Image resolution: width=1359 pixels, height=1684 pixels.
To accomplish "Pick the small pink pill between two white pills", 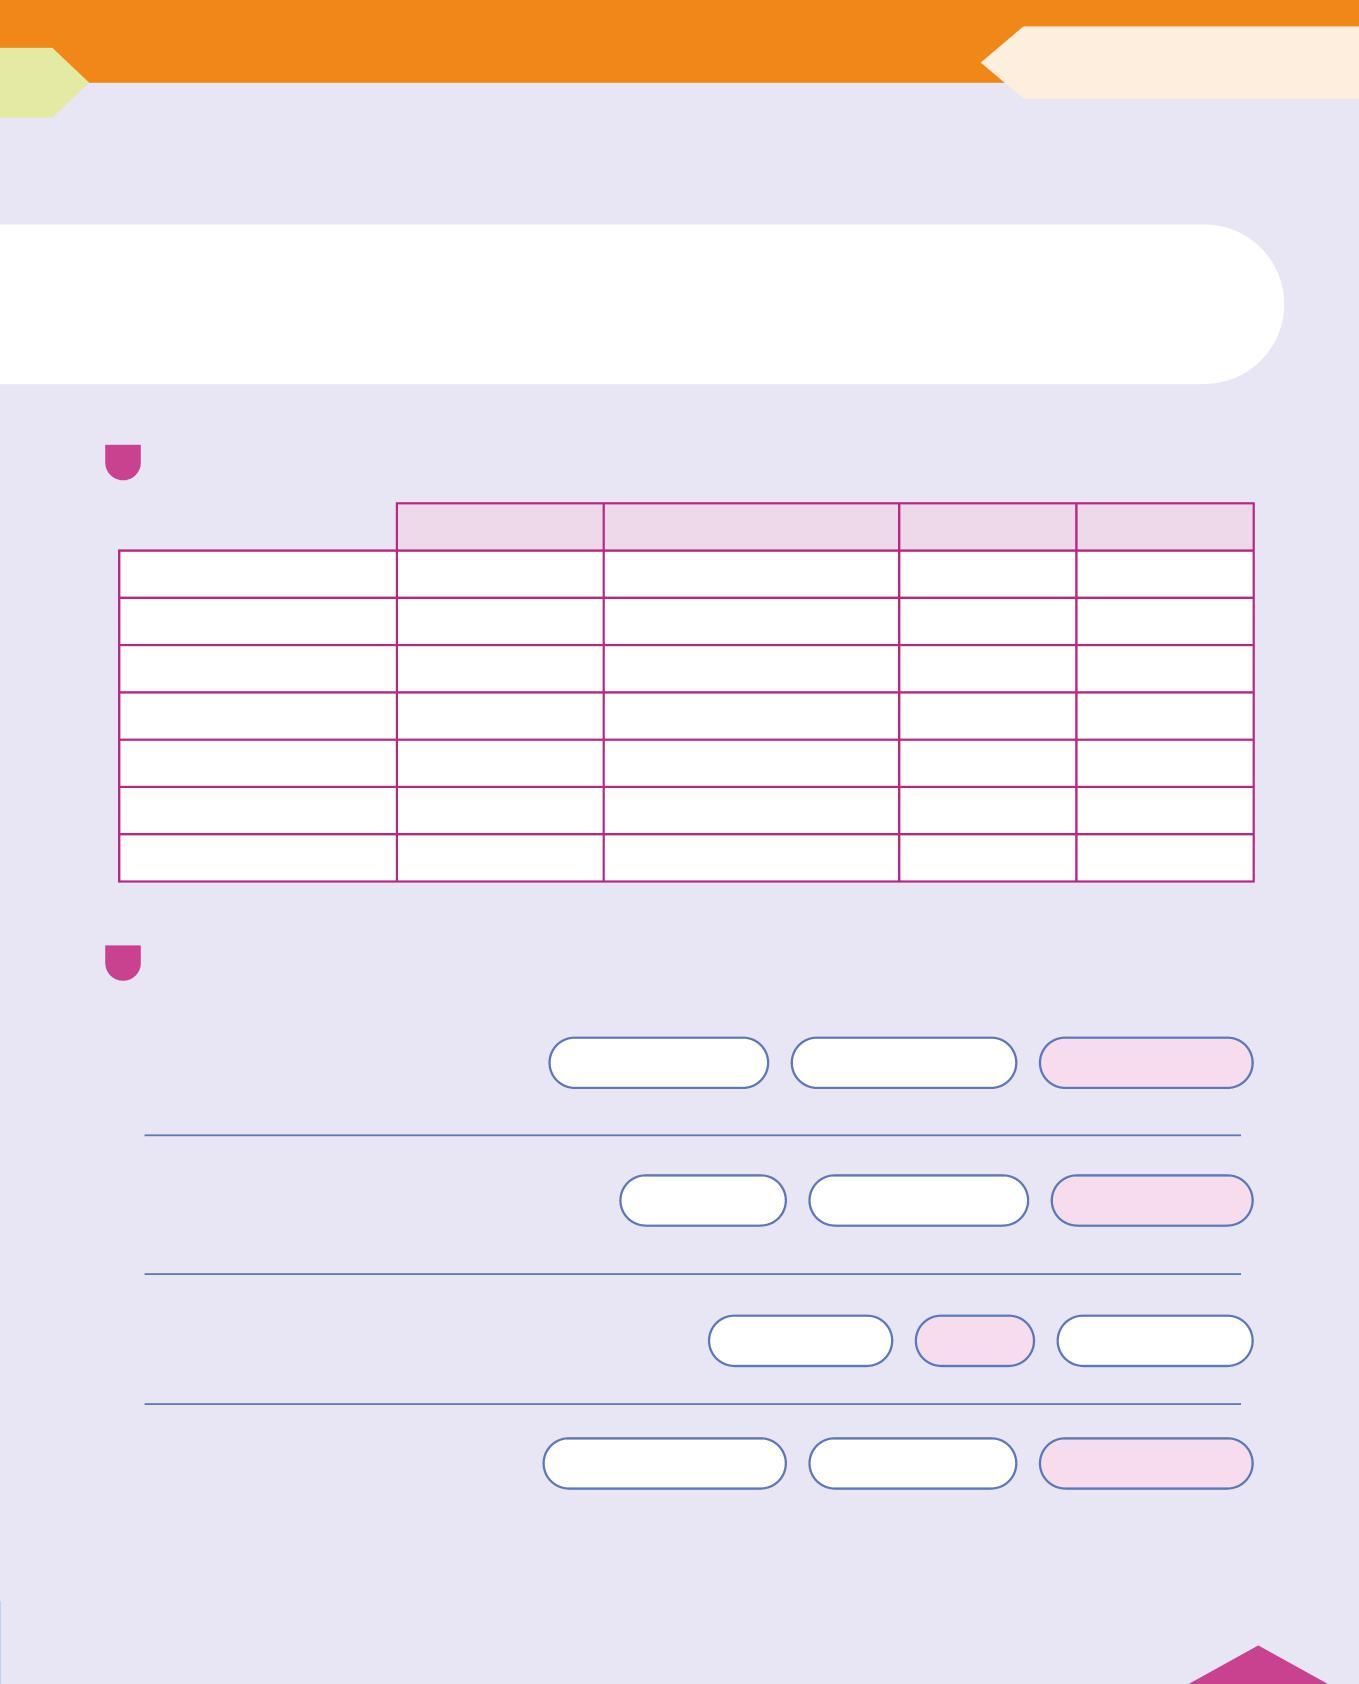I will pos(975,1340).
